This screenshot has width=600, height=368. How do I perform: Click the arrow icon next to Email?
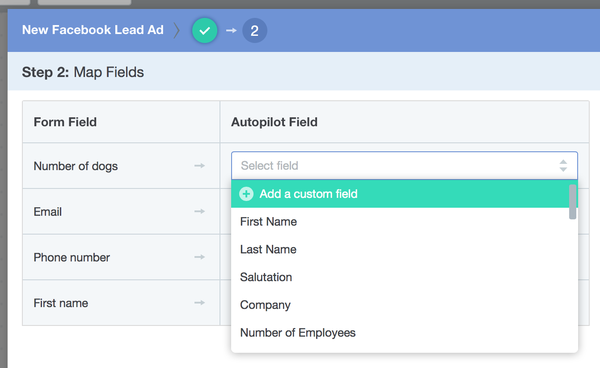(199, 211)
